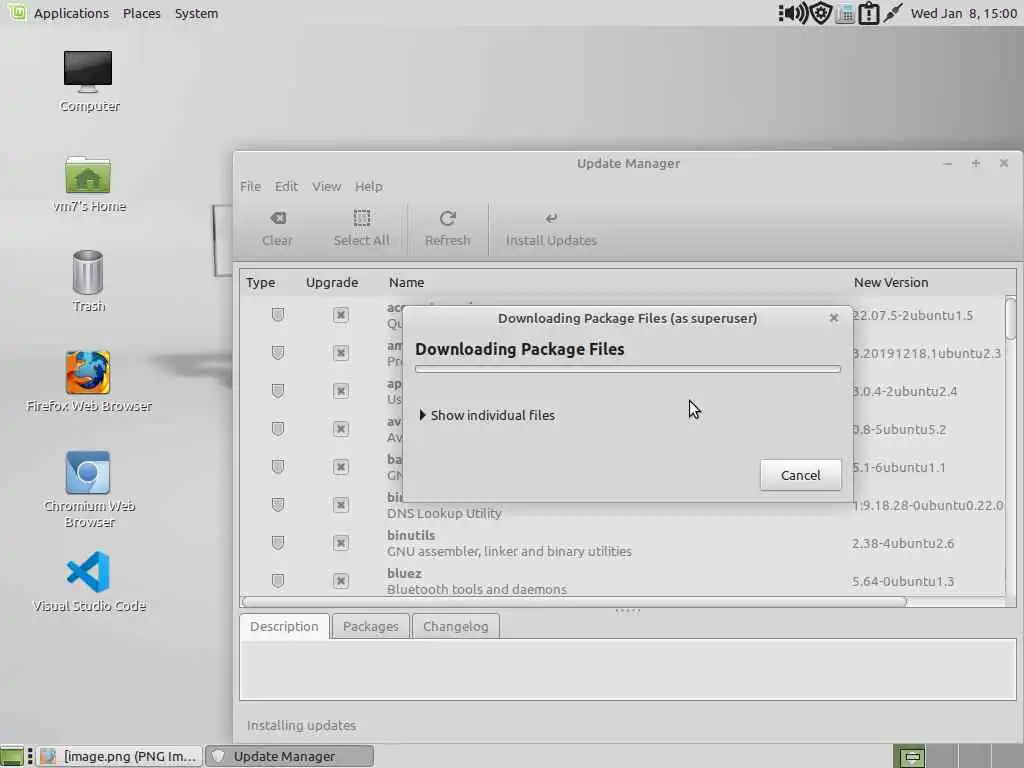
Task: Sort by the Type column header
Action: point(261,283)
